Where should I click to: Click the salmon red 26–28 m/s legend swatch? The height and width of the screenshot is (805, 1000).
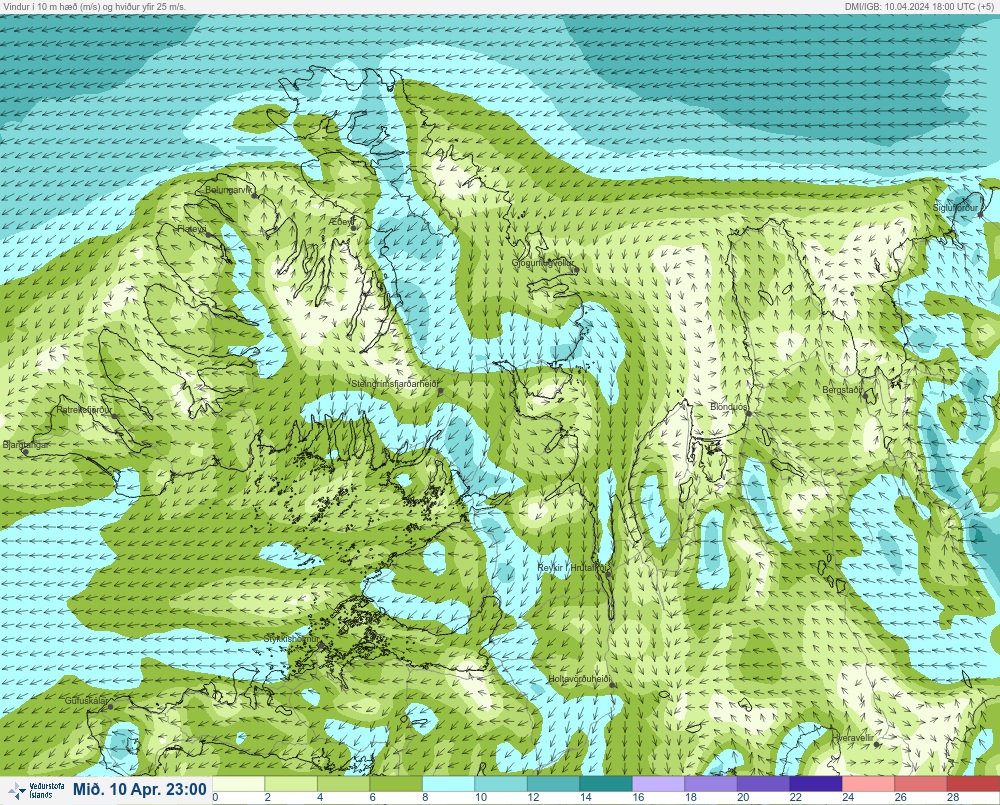click(921, 783)
